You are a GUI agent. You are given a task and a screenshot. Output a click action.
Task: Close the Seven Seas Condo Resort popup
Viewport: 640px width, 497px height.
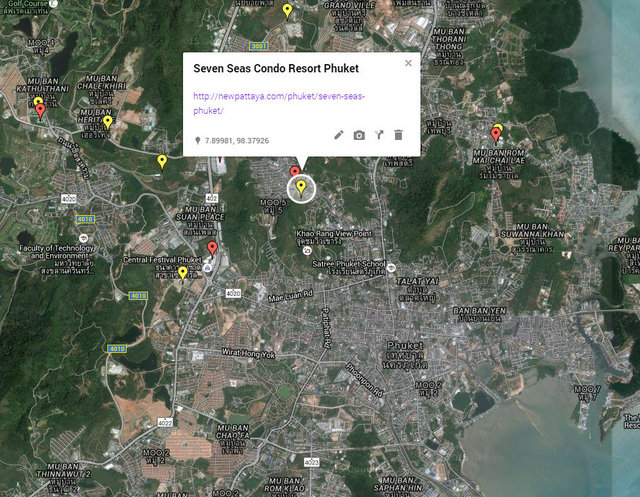(x=408, y=63)
